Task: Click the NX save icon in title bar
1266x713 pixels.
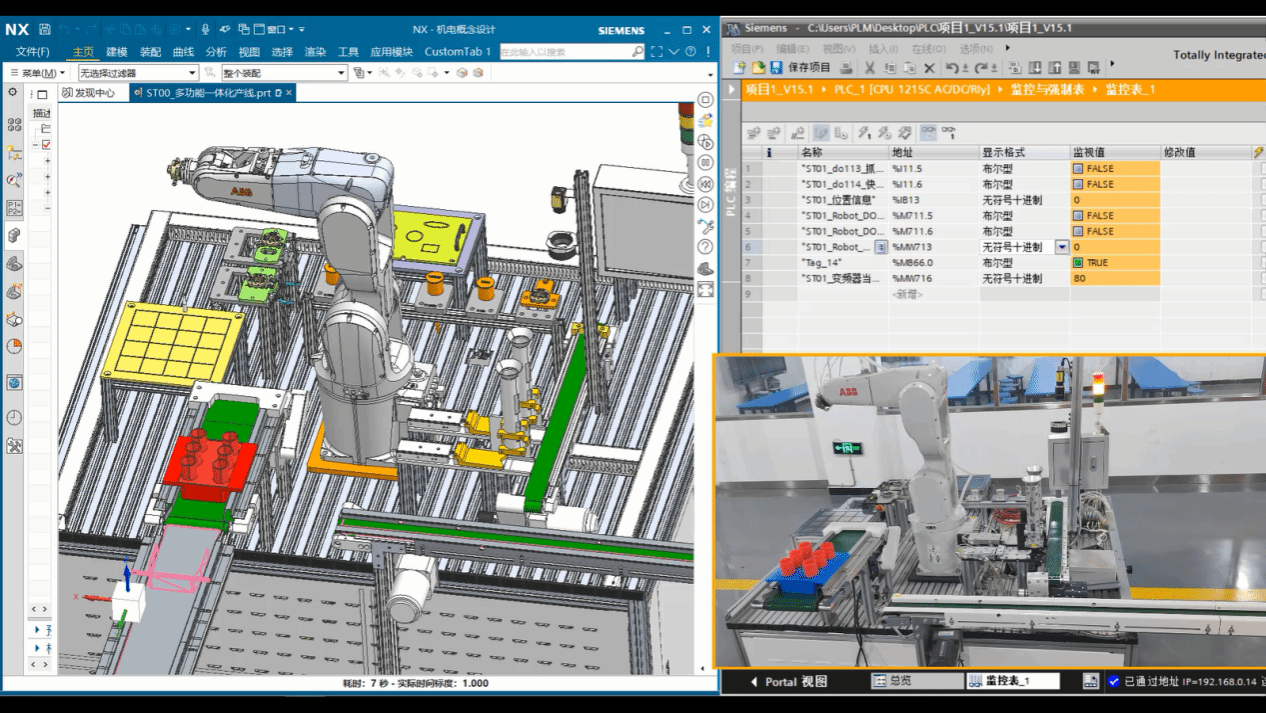Action: [x=46, y=30]
